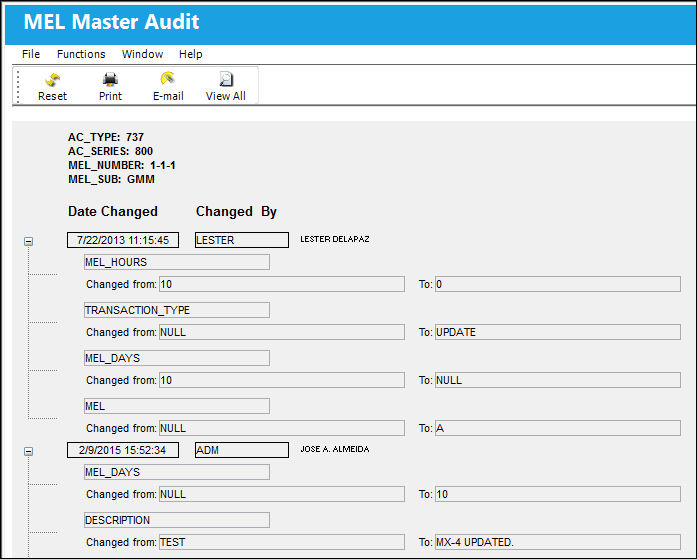The width and height of the screenshot is (697, 559).
Task: Click MEL_HOURS Changed from value 10
Action: [282, 284]
